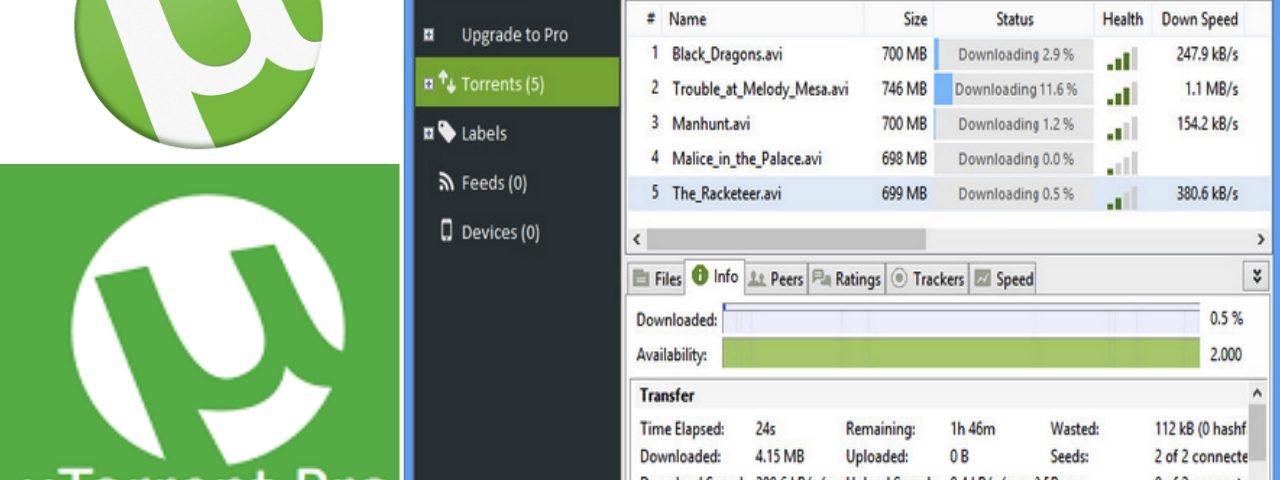Click Trouble_at_Melody_Mesa progress bar at 11.6 %
Screen dimensions: 1280x480
point(1015,89)
